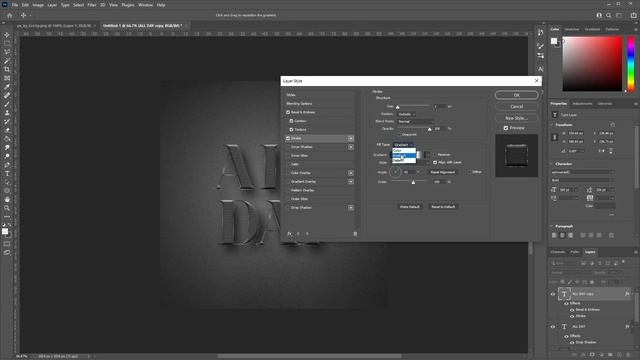Hide the ALL DAY copy layer

tap(553, 294)
